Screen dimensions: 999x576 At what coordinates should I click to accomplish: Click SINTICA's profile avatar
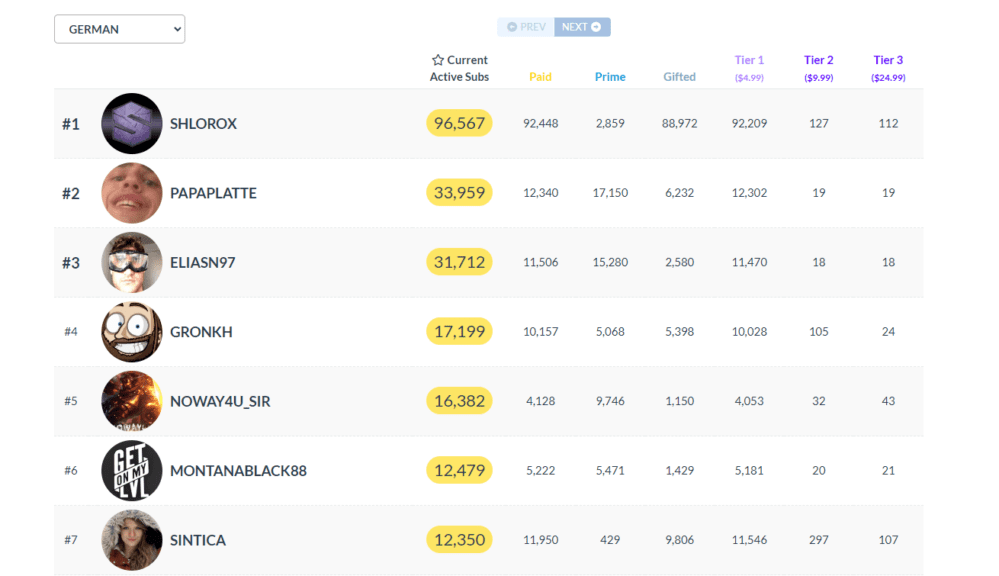(x=132, y=540)
